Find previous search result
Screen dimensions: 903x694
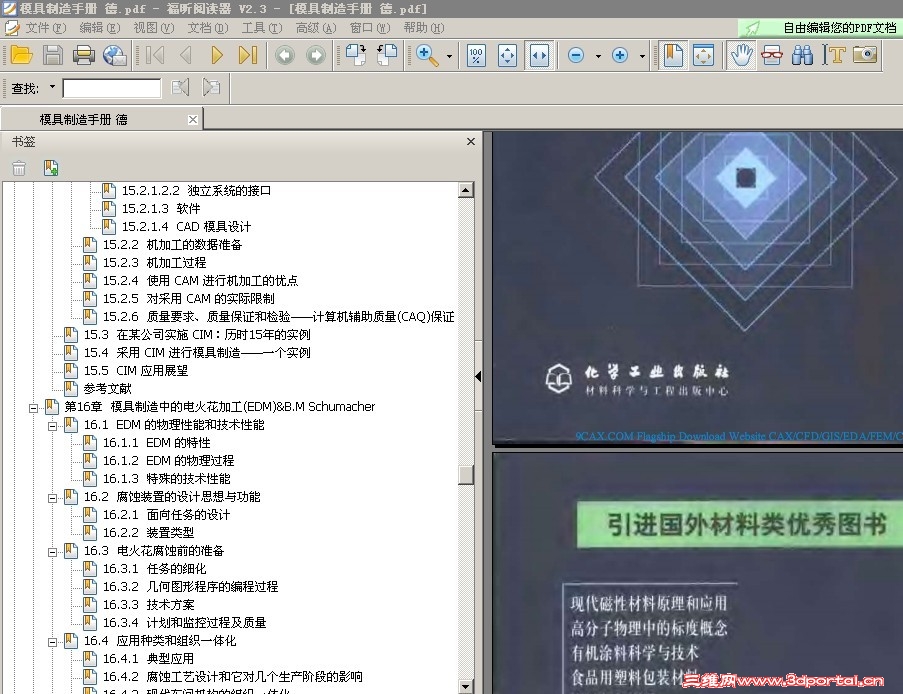point(180,88)
